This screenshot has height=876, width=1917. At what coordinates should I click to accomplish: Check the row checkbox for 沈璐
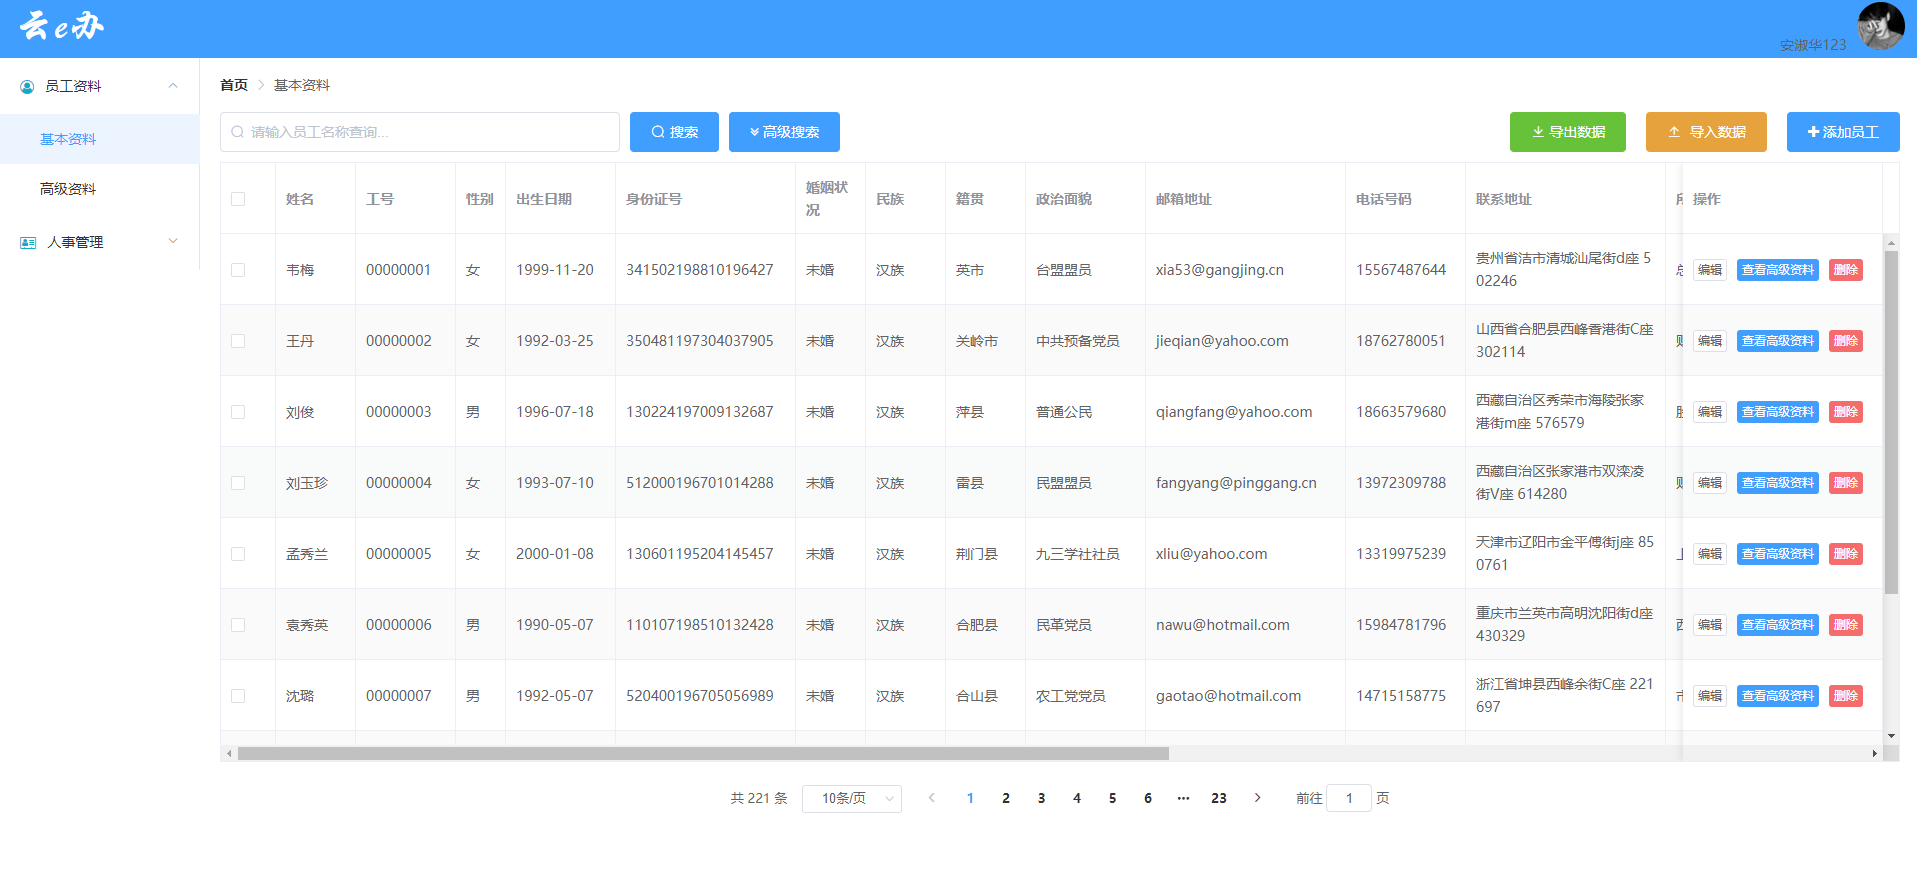click(238, 696)
